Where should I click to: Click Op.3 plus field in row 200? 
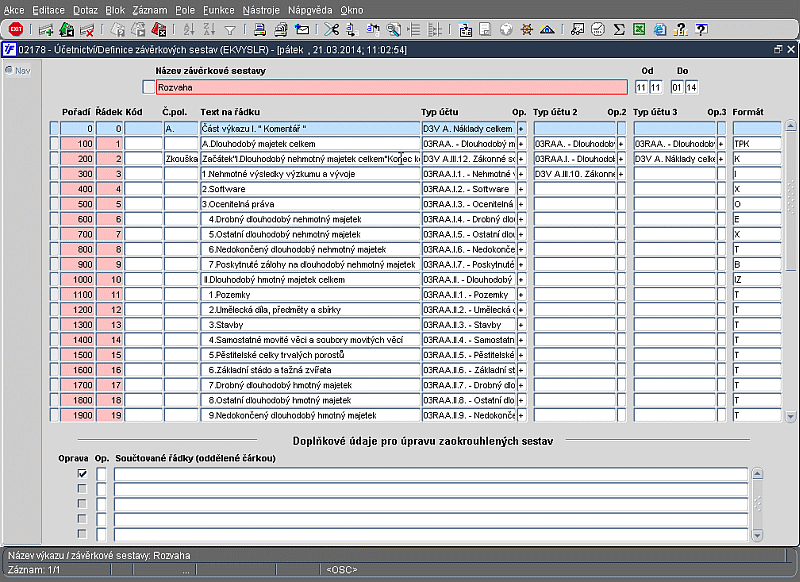(x=721, y=159)
